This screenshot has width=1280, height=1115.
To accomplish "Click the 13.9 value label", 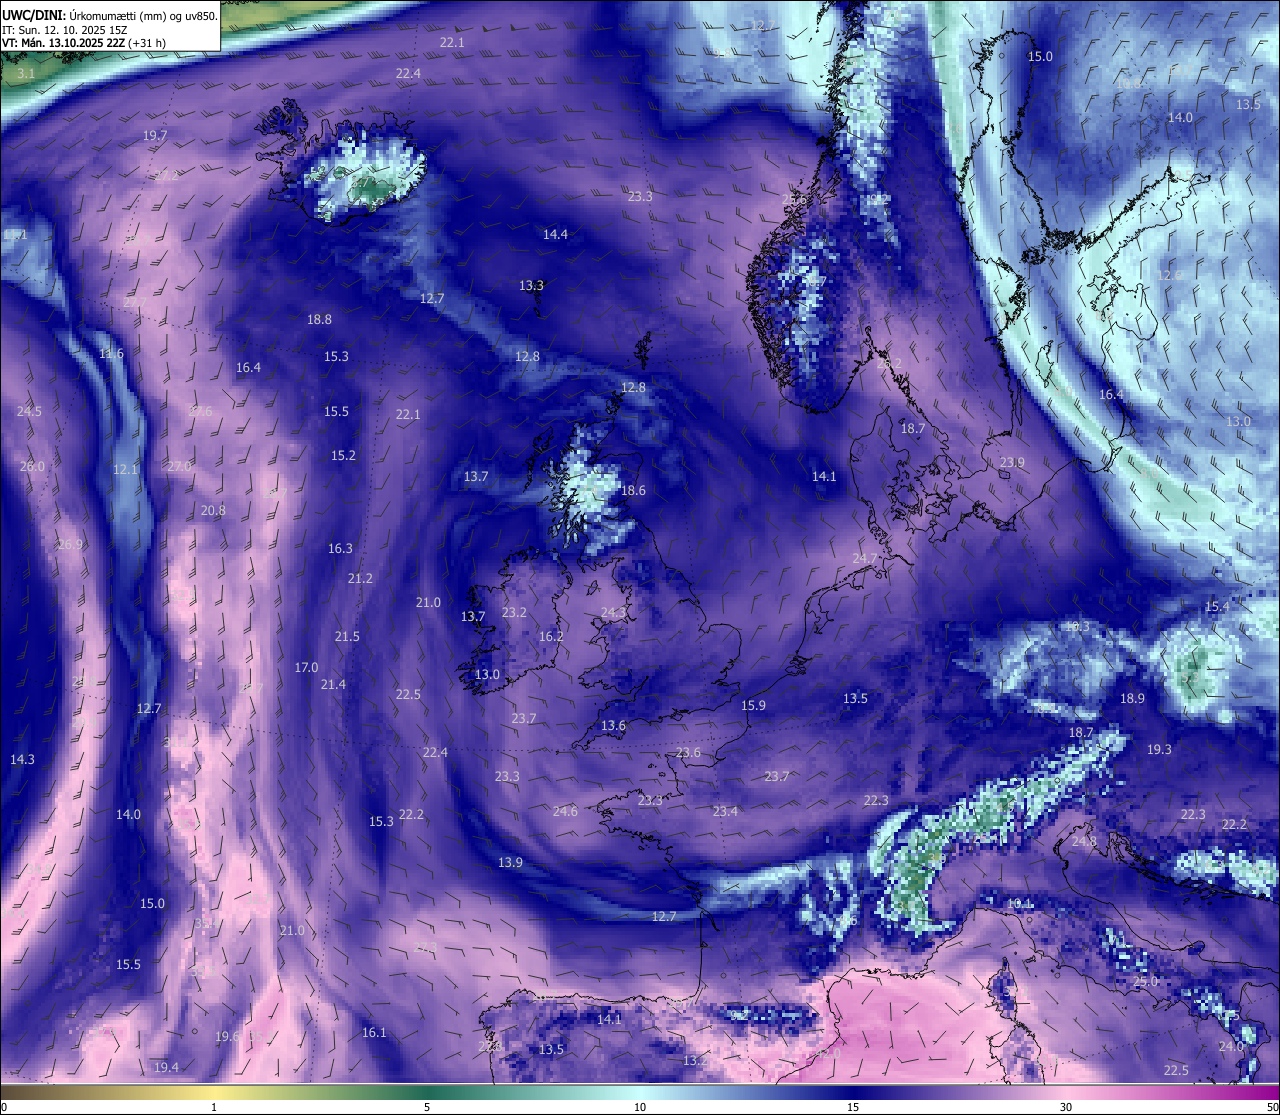I will click(x=510, y=862).
